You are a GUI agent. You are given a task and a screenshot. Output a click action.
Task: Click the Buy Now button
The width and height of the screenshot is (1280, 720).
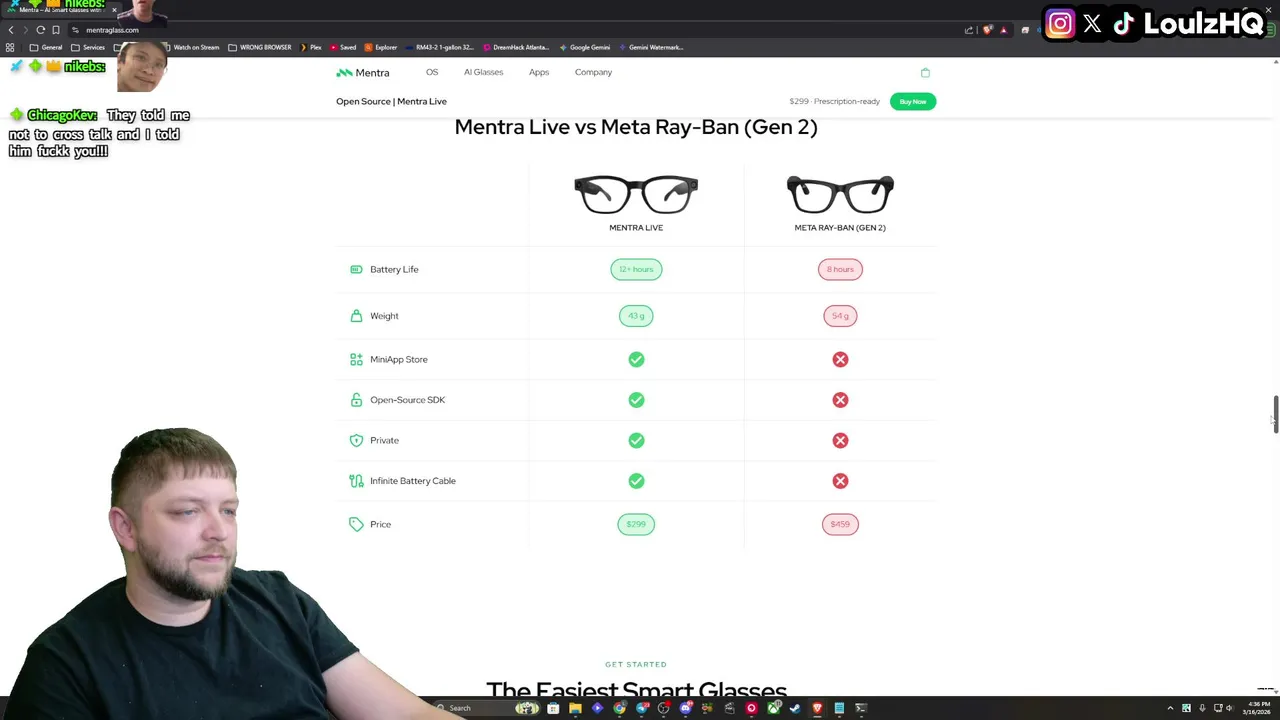(x=912, y=101)
